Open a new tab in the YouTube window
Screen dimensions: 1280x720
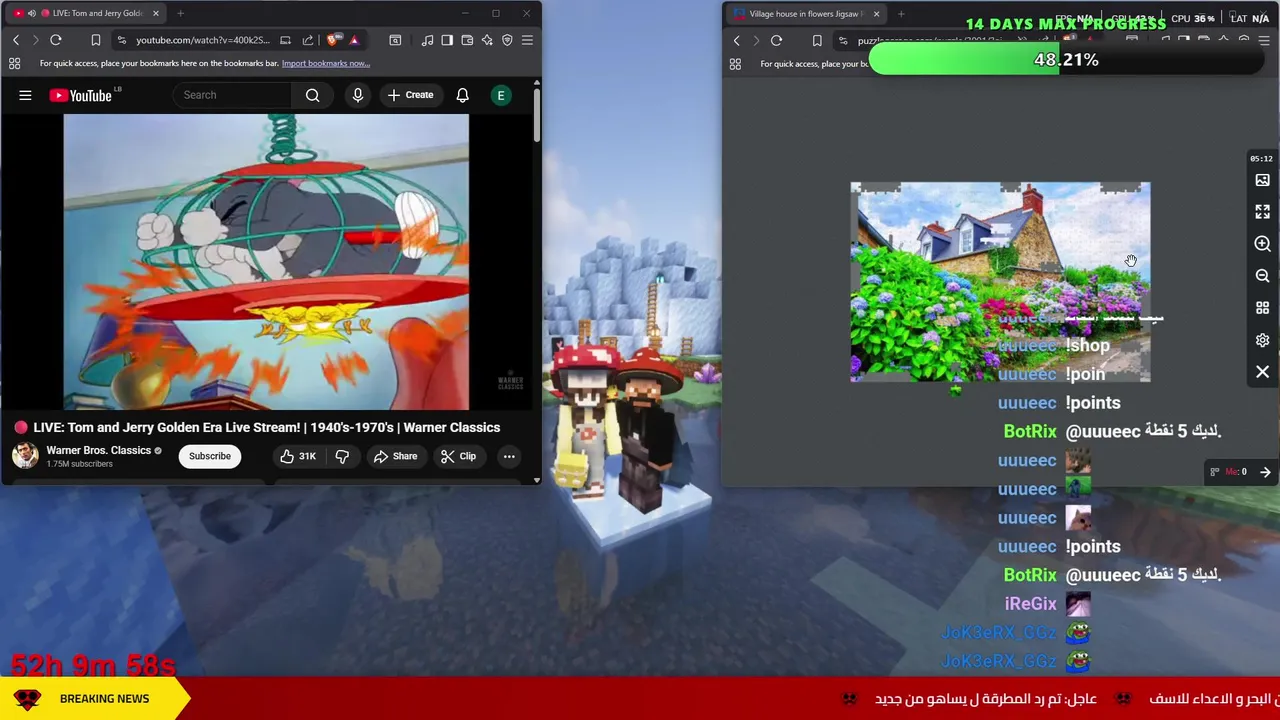(x=180, y=13)
